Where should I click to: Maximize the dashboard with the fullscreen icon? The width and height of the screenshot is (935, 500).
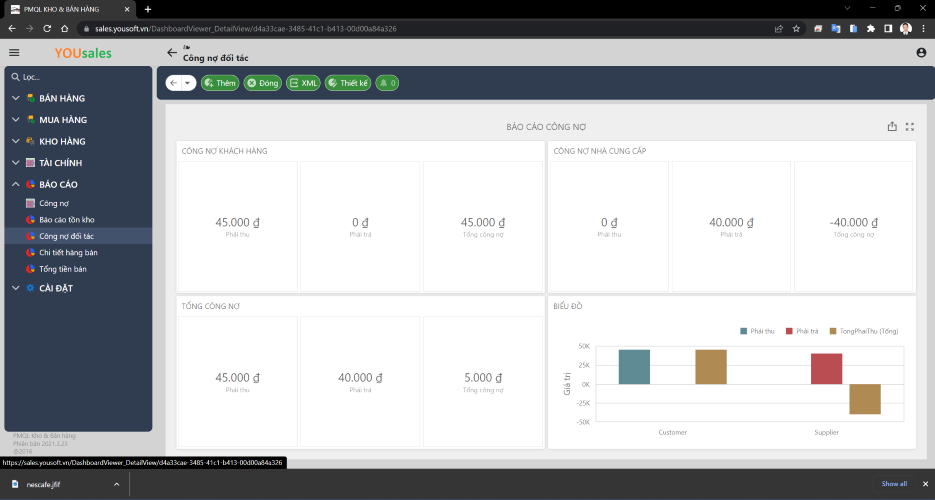click(x=909, y=126)
